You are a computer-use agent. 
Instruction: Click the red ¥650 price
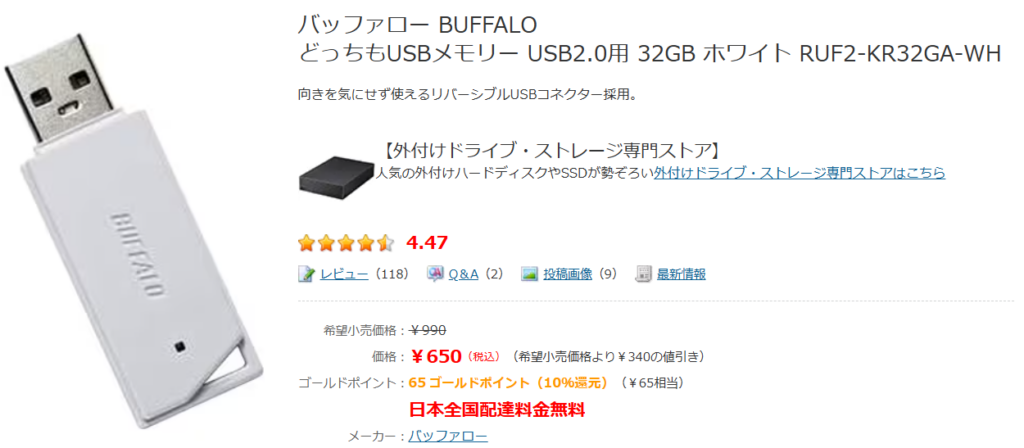pyautogui.click(x=436, y=356)
